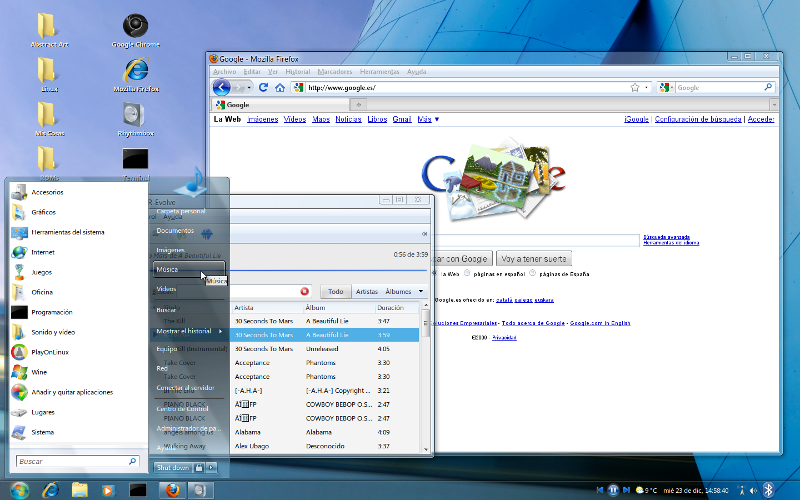This screenshot has height=500, width=800.
Task: Go back using Firefox's back arrow
Action: pyautogui.click(x=221, y=87)
